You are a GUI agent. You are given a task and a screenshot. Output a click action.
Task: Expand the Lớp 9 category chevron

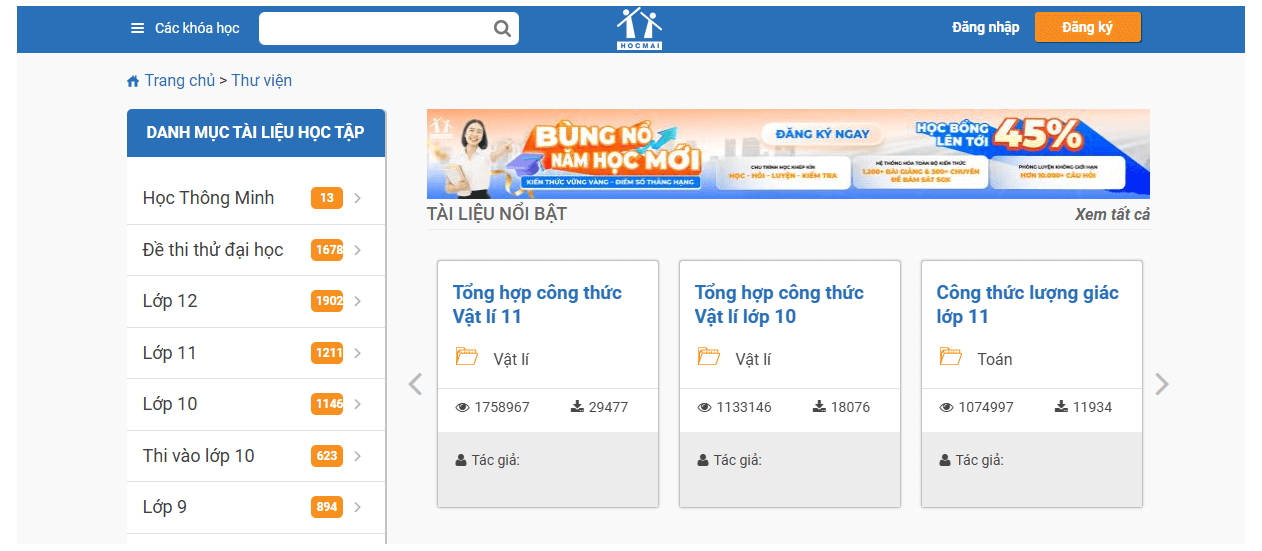358,507
